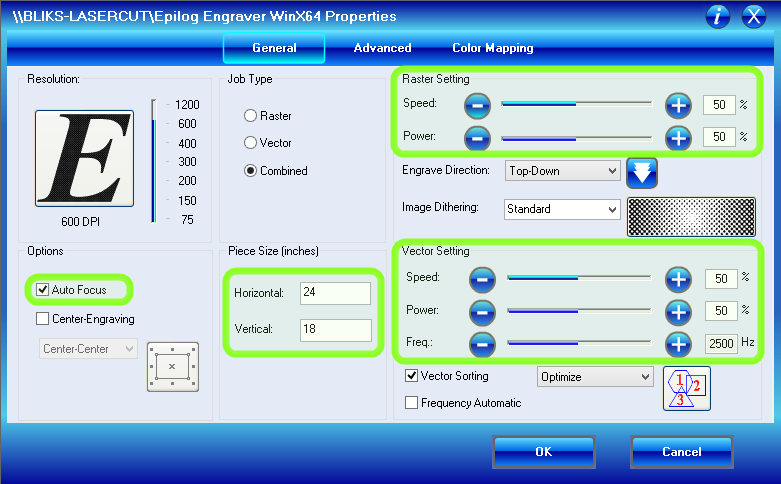Enable Frequency Automatic checkbox
781x484 pixels.
coord(411,402)
